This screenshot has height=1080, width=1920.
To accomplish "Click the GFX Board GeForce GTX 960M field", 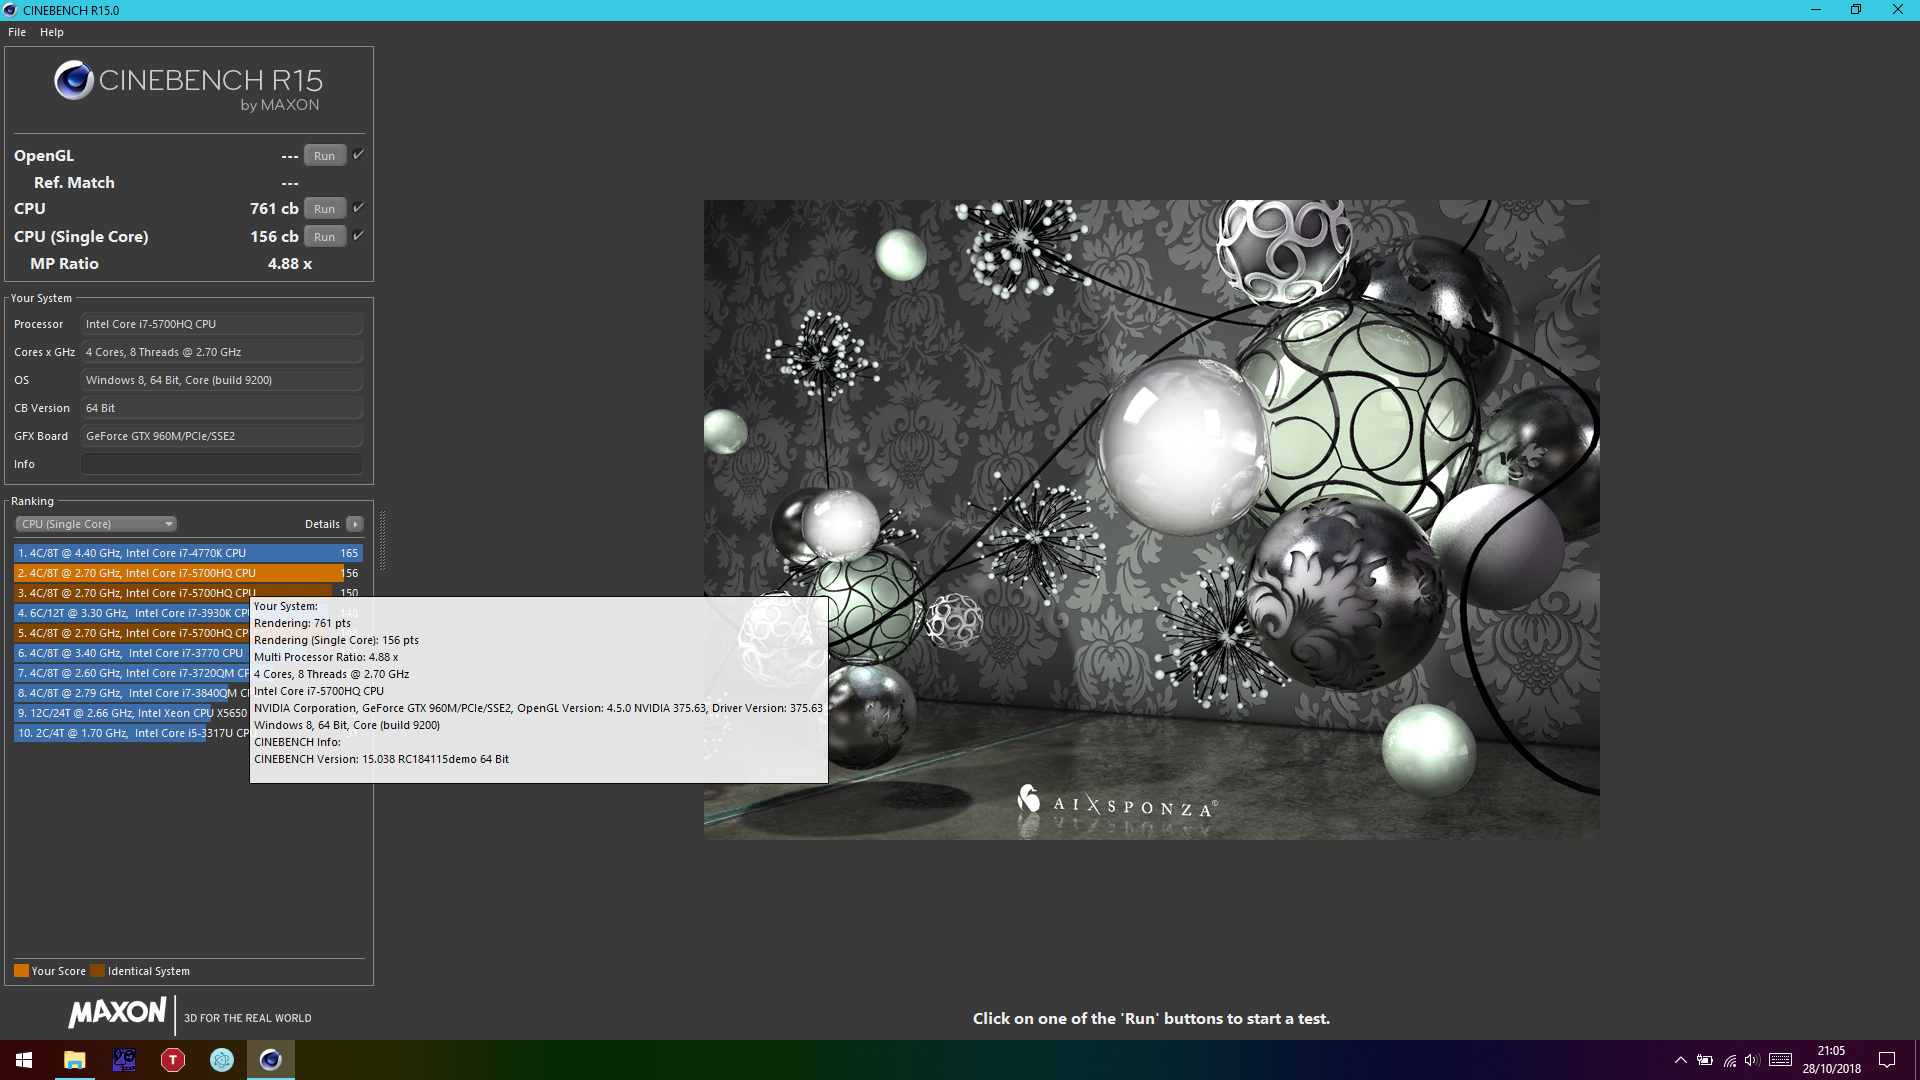I will point(222,436).
